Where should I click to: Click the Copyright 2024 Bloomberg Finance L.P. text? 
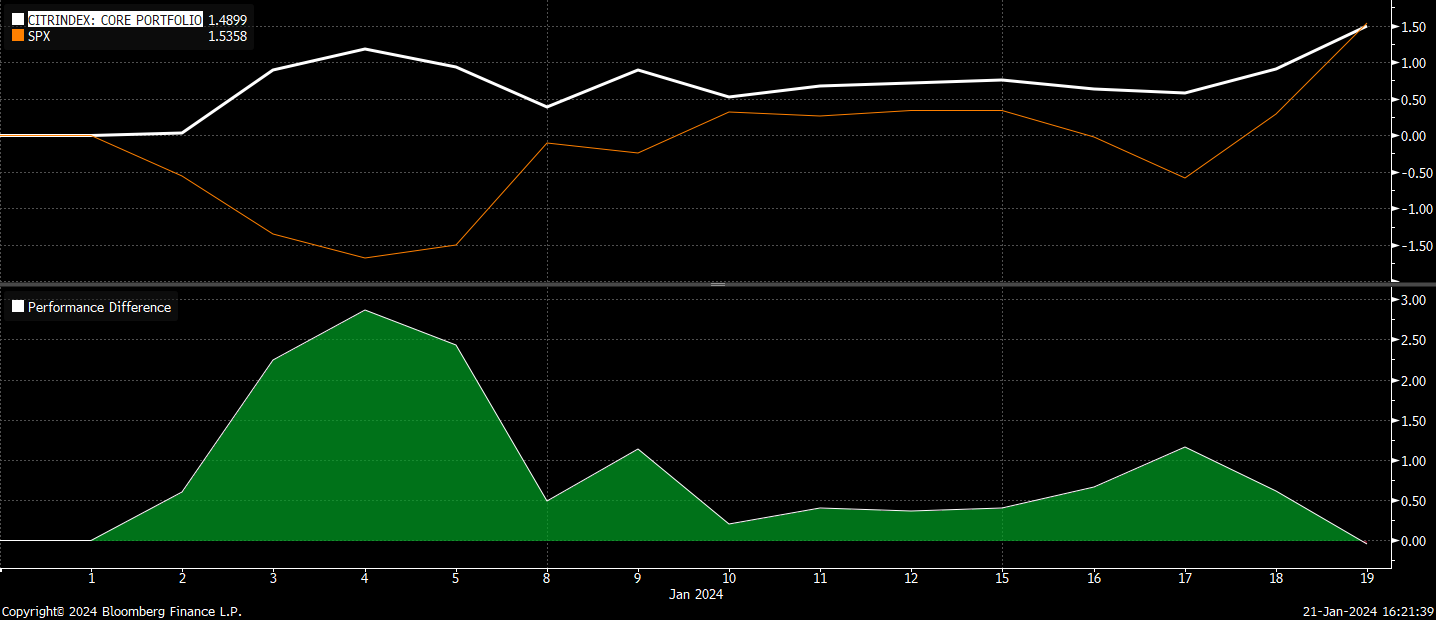pos(121,611)
